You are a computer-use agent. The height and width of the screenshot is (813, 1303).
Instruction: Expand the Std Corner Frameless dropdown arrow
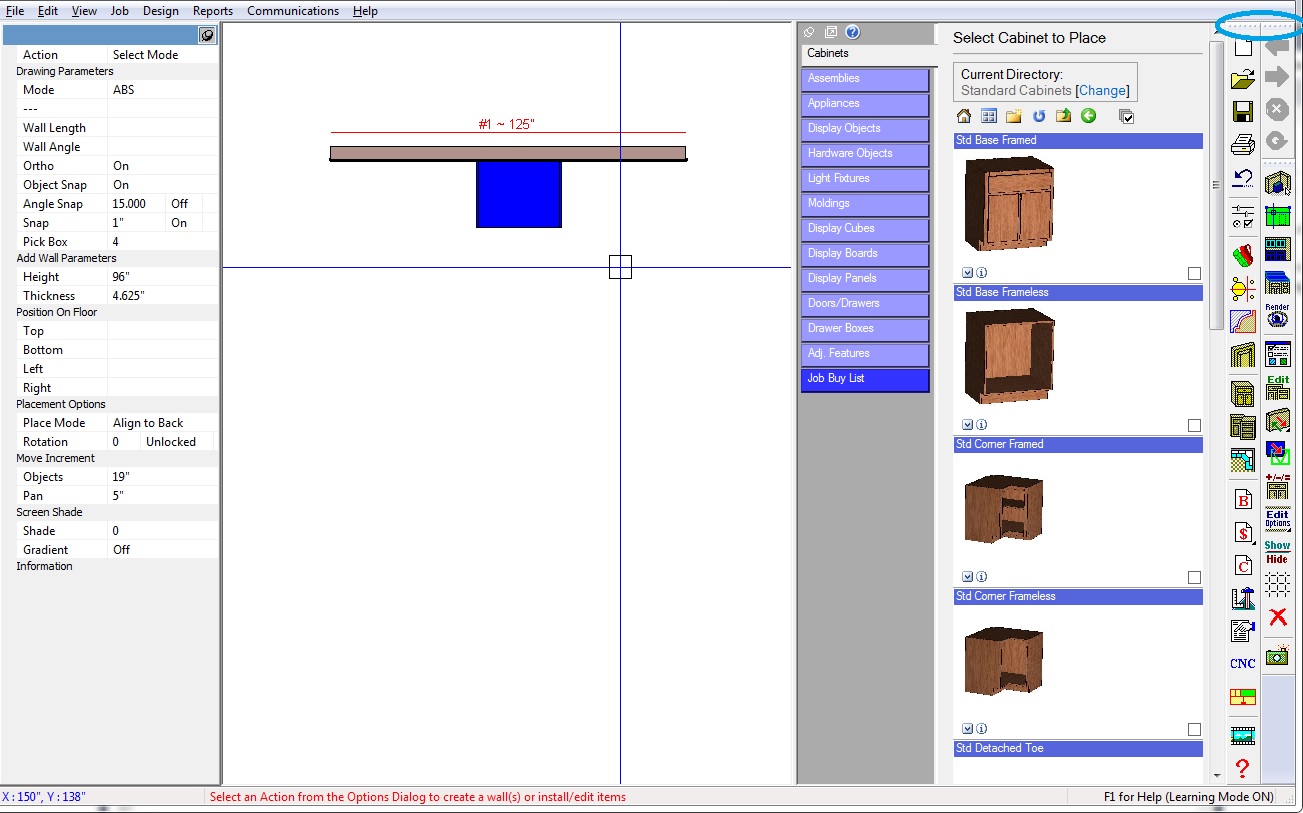point(967,729)
